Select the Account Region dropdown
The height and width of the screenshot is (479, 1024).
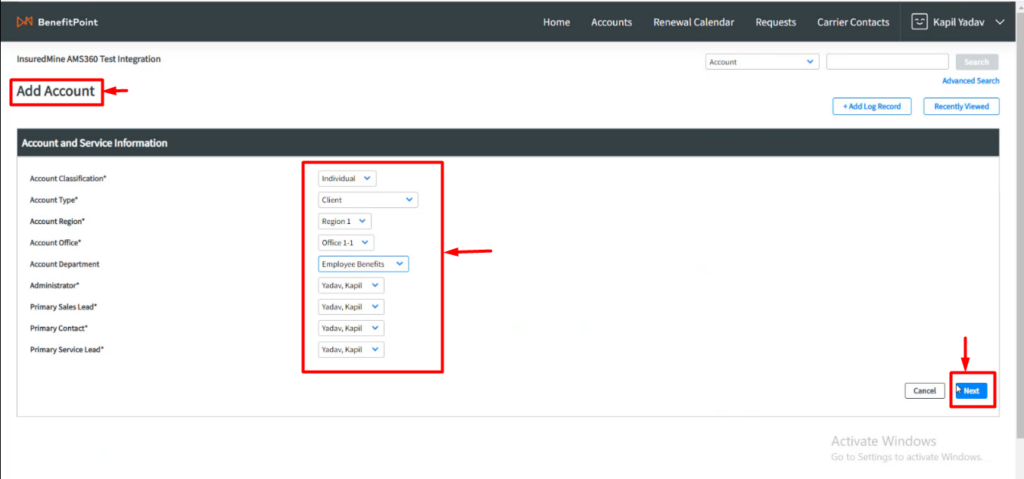tap(344, 221)
